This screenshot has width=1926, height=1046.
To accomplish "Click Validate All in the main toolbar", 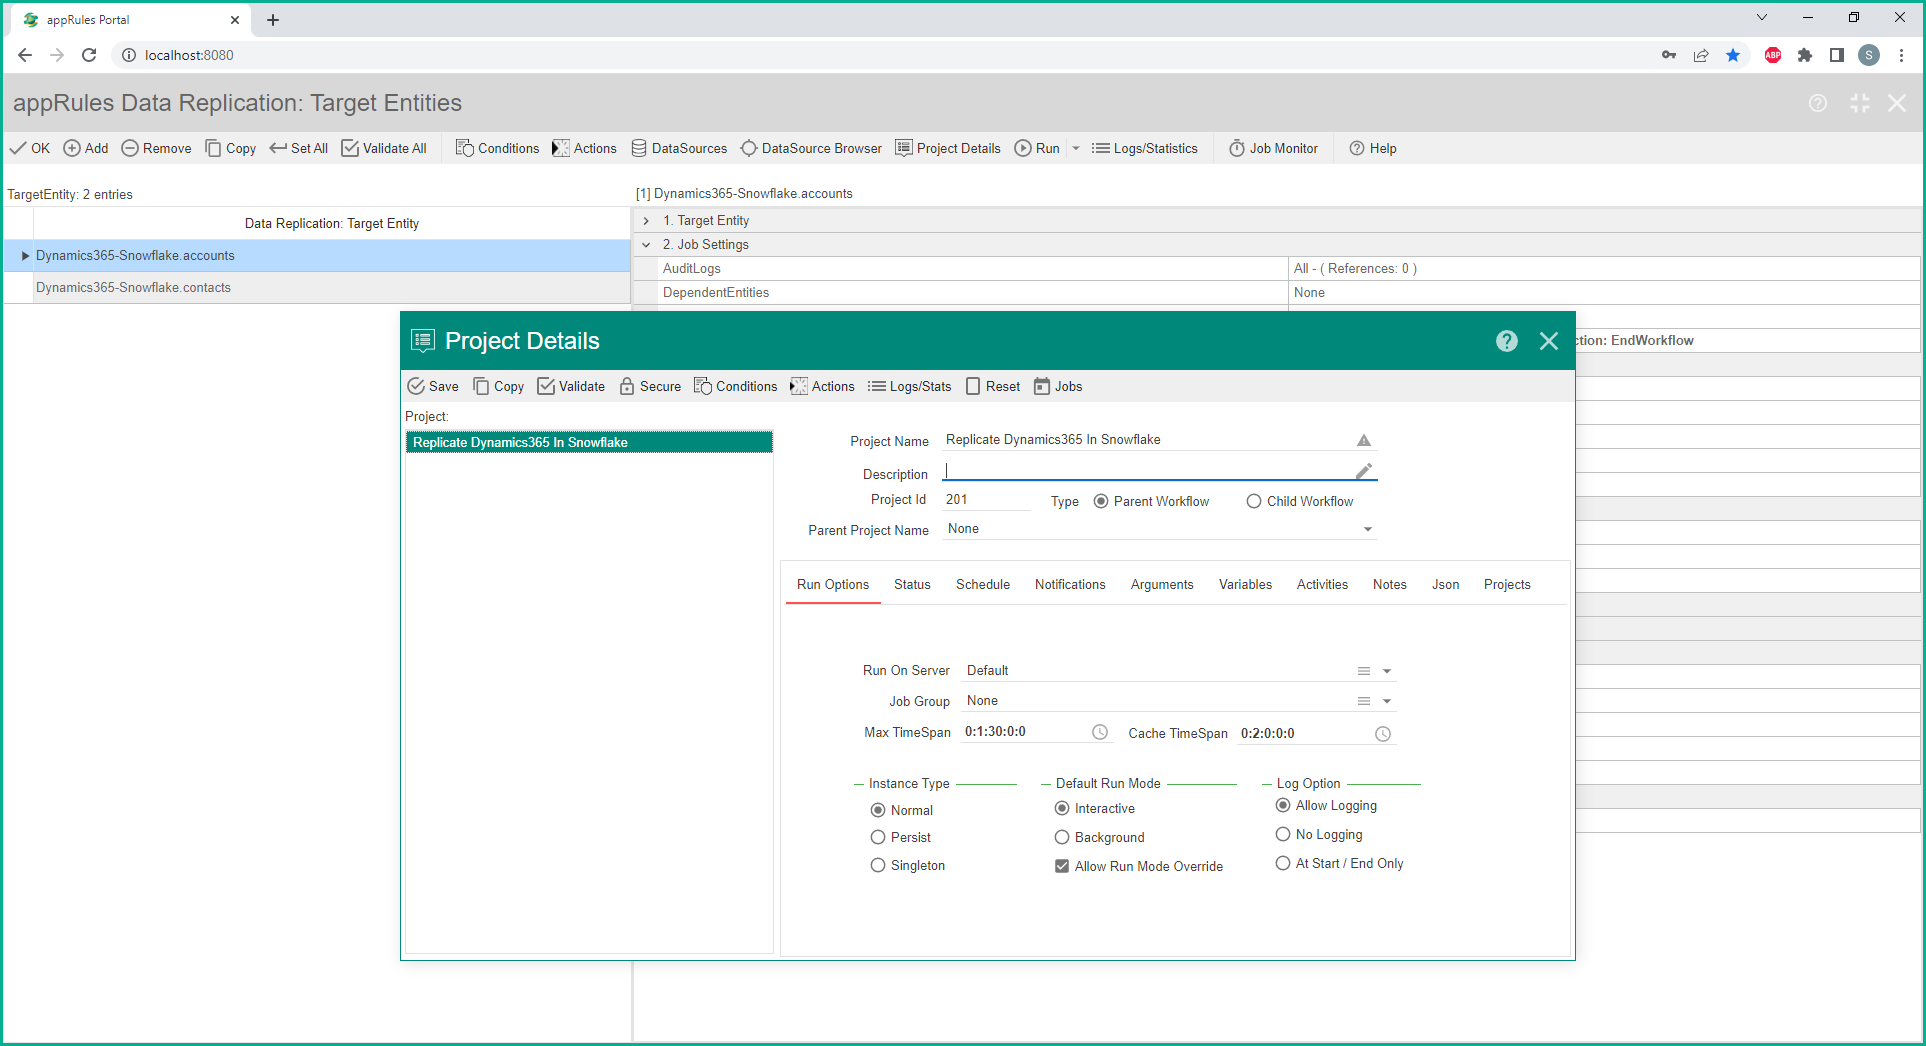I will (x=384, y=148).
